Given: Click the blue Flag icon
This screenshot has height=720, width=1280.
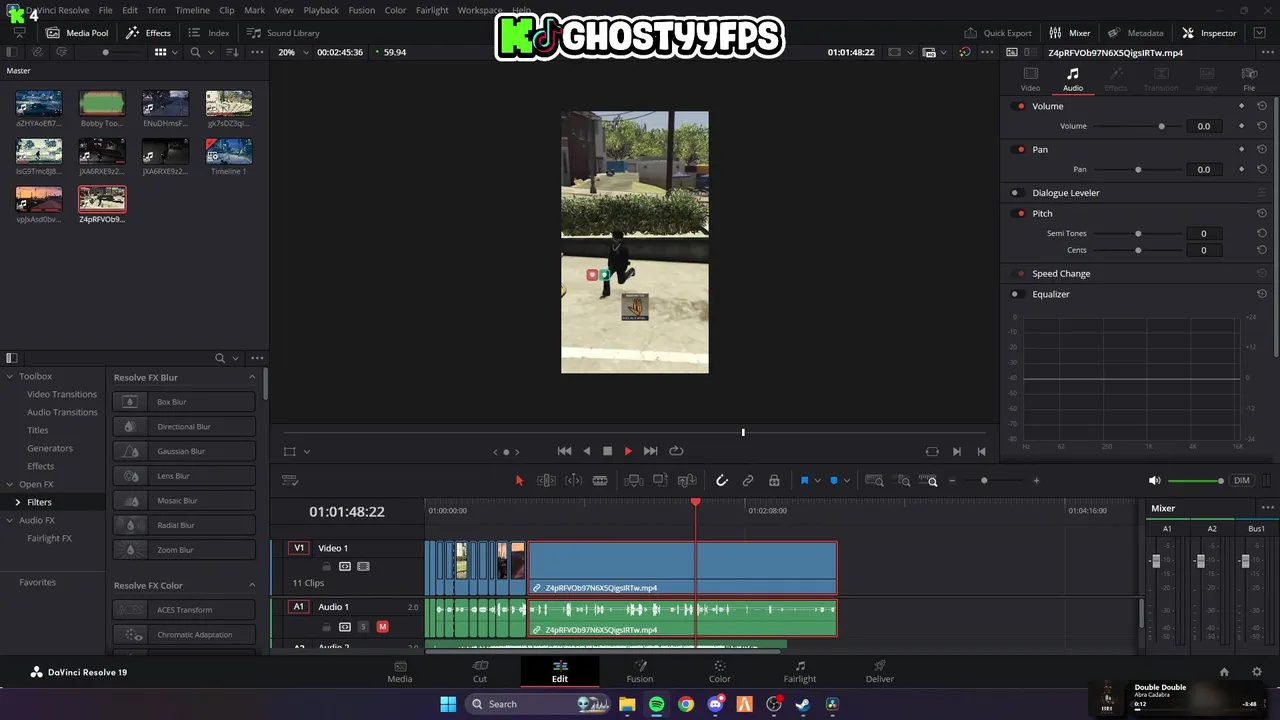Looking at the screenshot, I should click(804, 481).
